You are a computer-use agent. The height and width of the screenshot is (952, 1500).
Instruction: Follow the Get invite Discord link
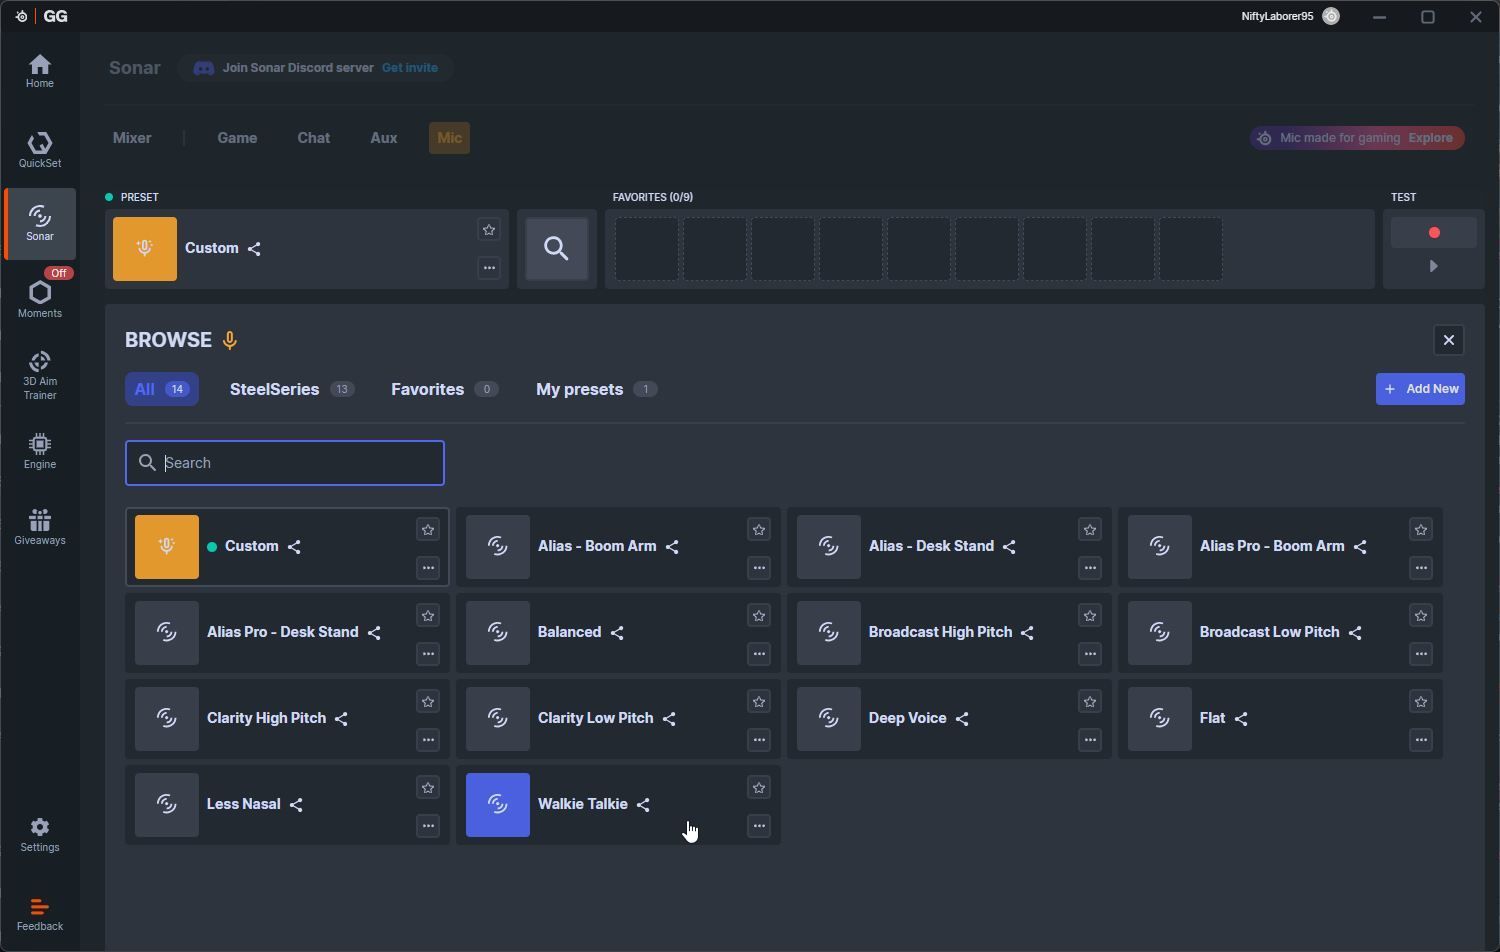coord(409,68)
